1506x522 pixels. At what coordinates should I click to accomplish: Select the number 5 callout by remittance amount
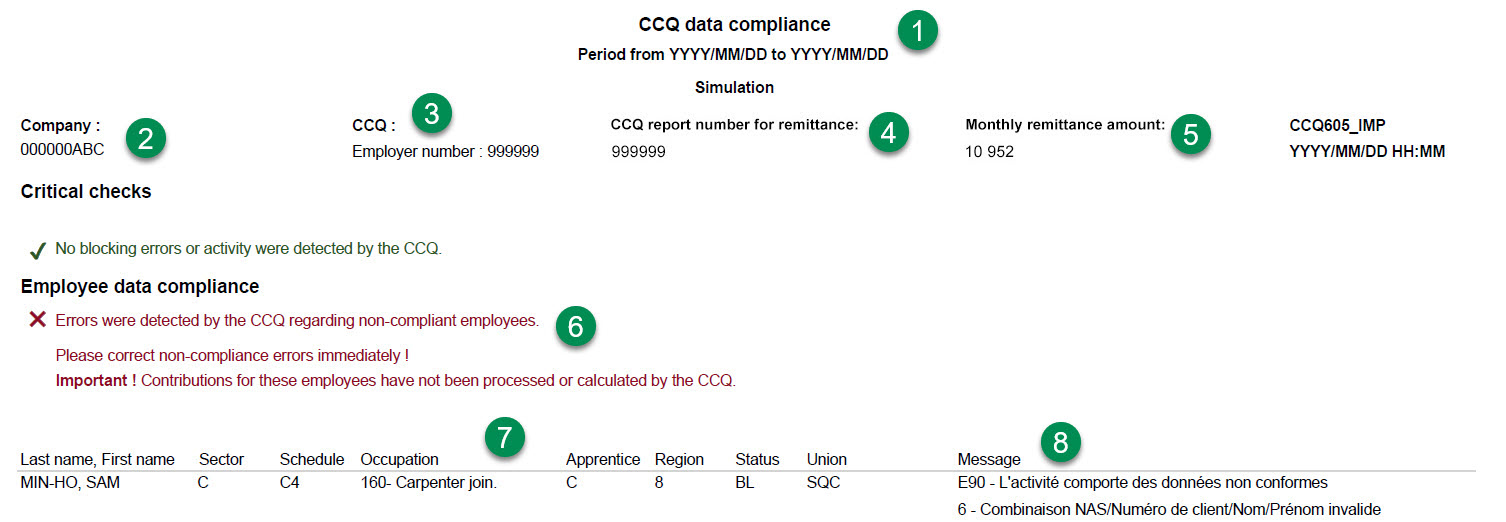click(x=1190, y=134)
